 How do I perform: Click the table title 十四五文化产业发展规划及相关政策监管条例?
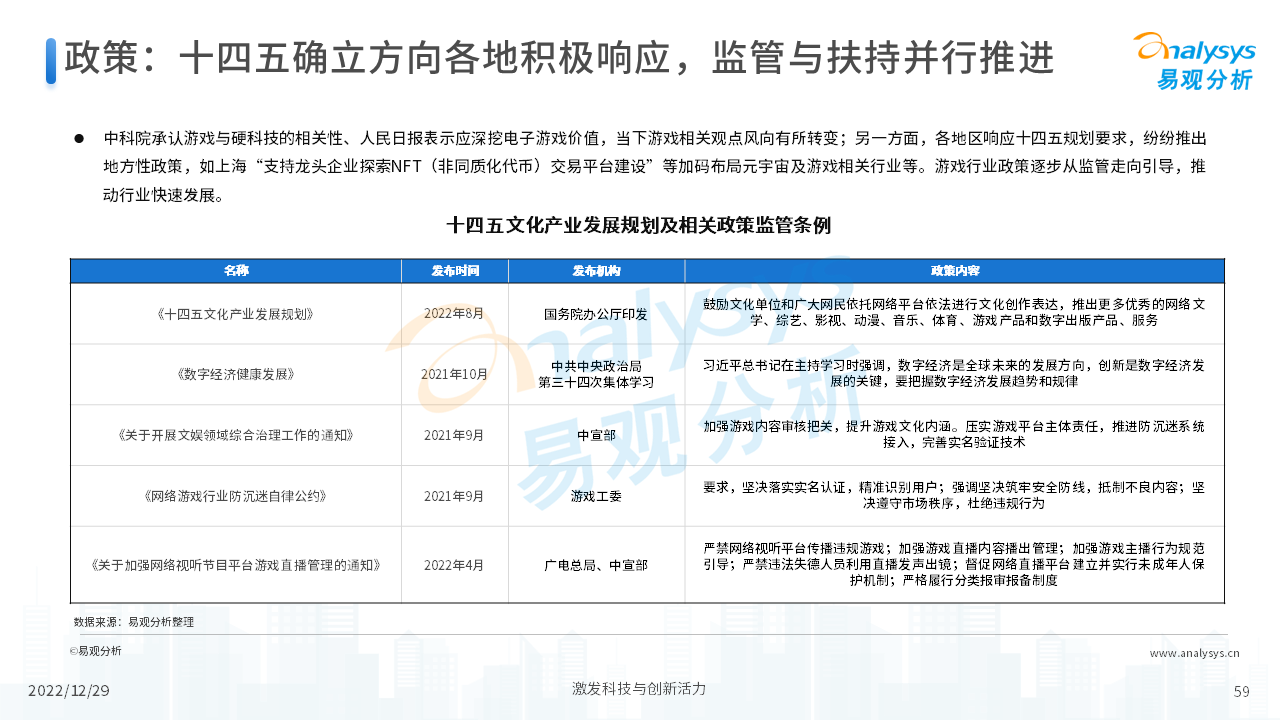[639, 226]
